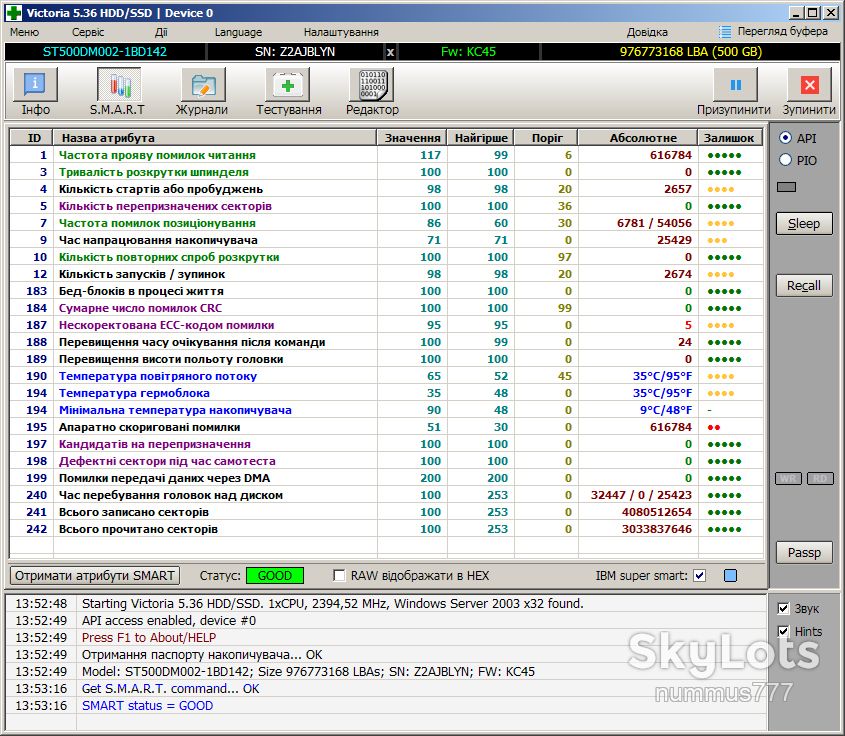Select the PIO radio button
The image size is (845, 736).
[785, 160]
